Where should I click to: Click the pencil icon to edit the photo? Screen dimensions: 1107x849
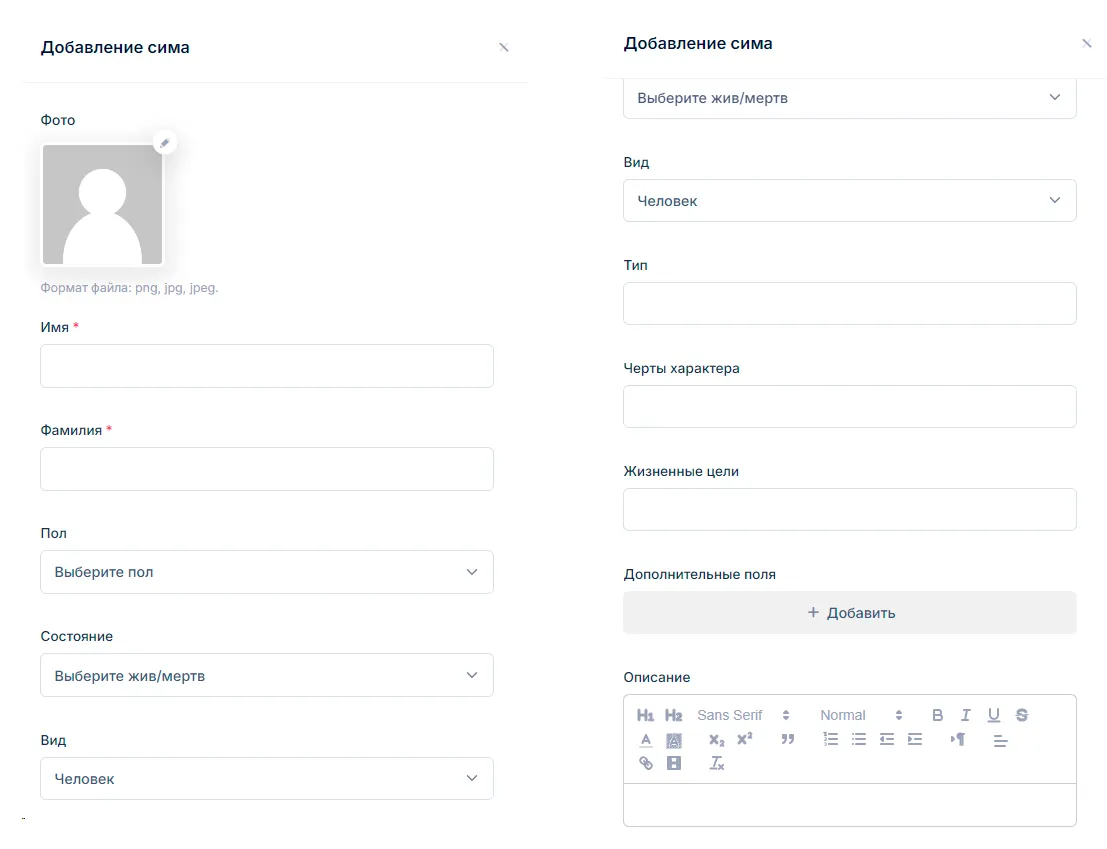[164, 143]
